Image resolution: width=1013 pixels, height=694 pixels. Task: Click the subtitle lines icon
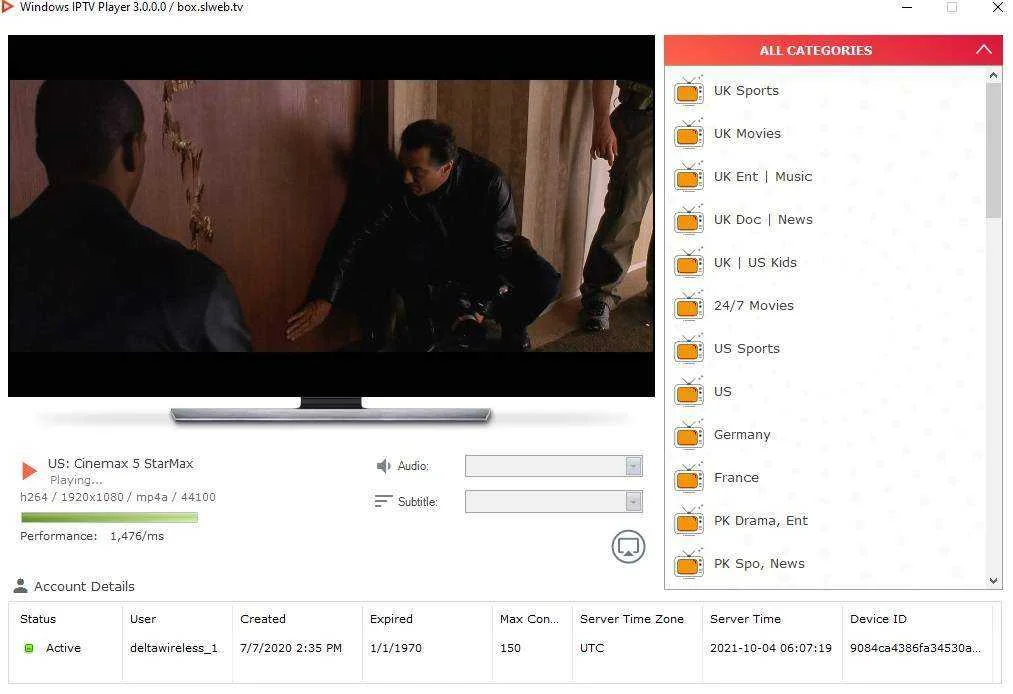(x=383, y=501)
